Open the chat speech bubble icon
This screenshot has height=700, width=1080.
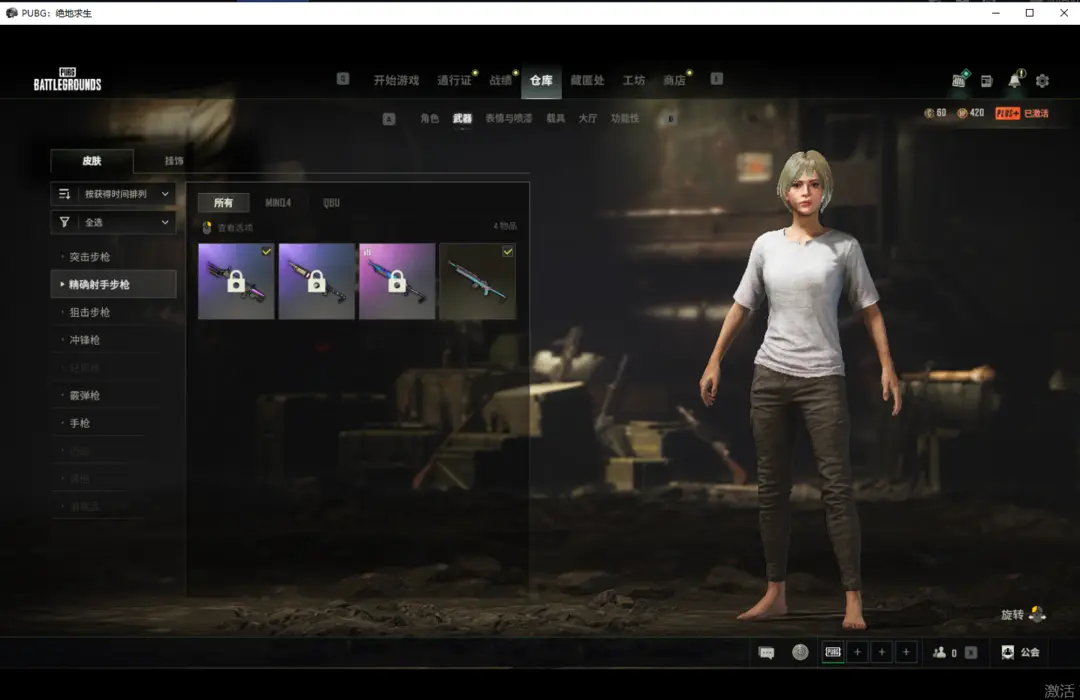tap(766, 652)
